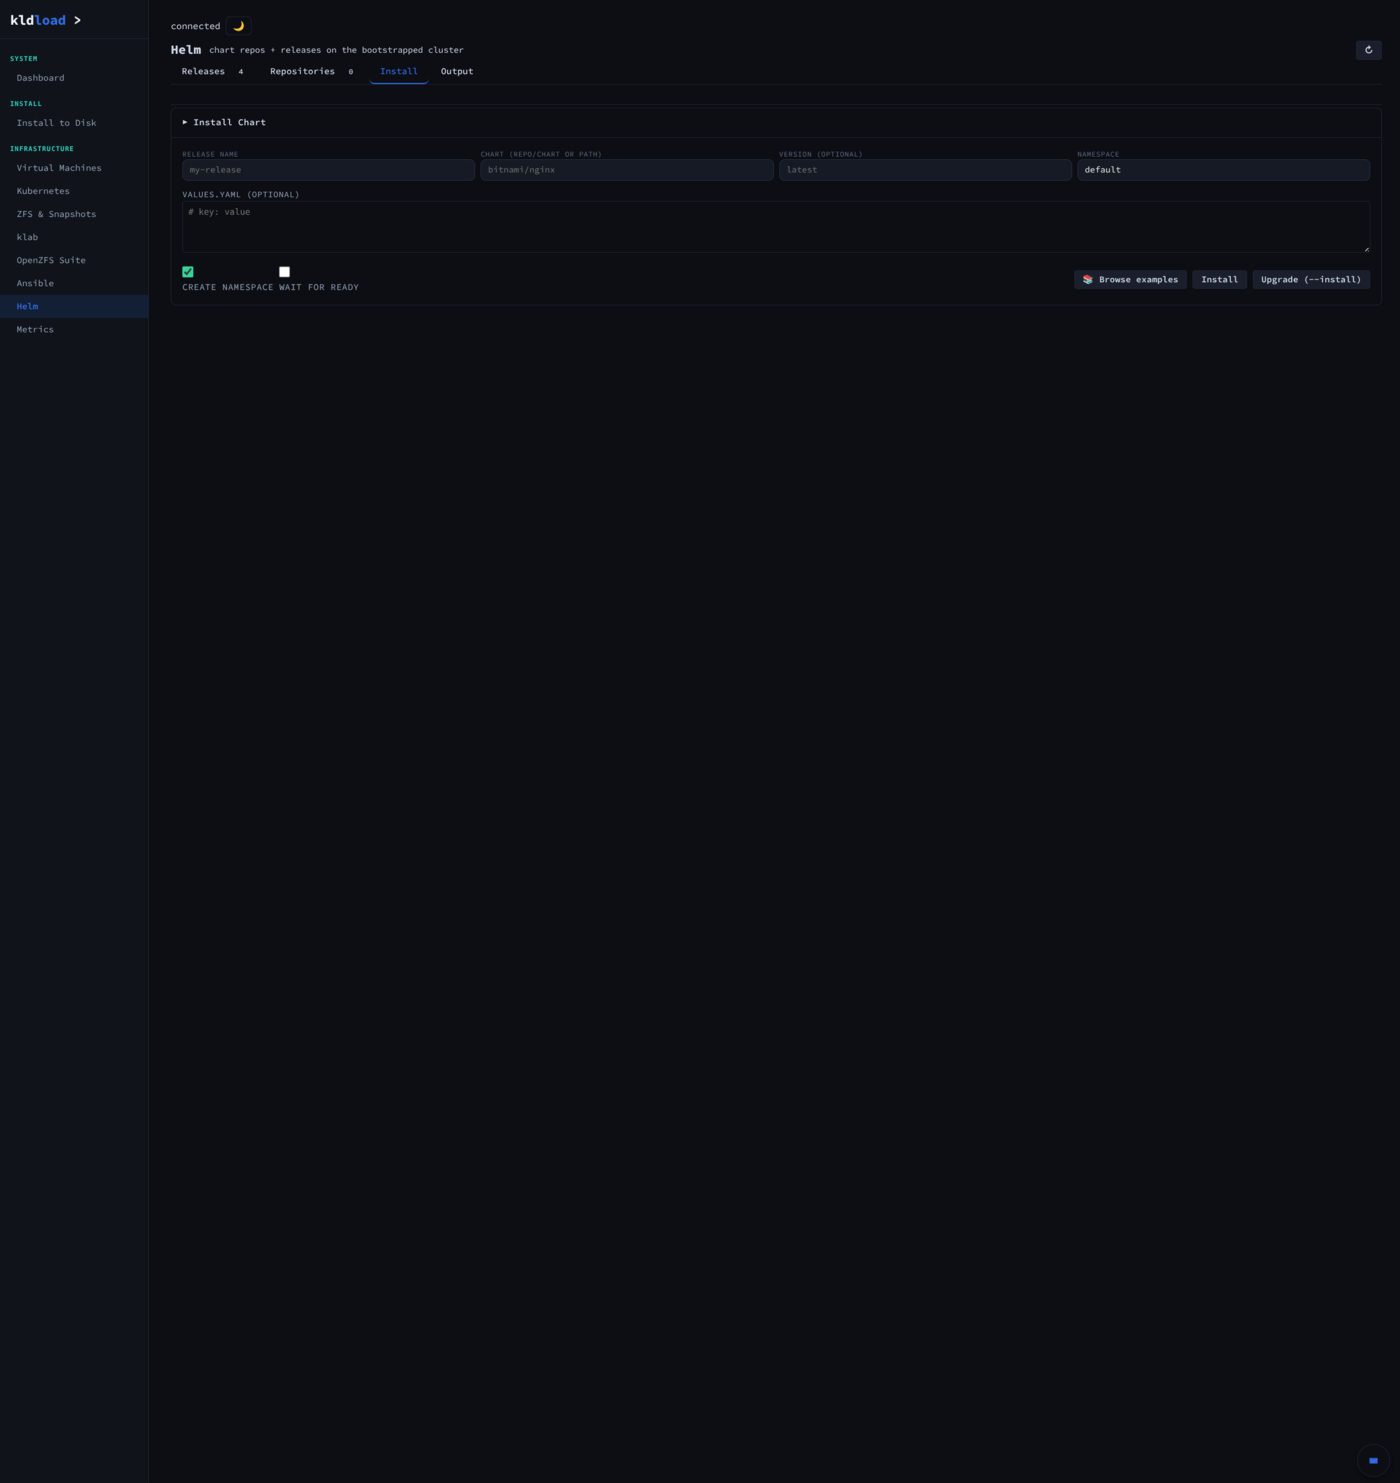Navigate to Virtual Machines
The image size is (1400, 1483).
point(74,168)
